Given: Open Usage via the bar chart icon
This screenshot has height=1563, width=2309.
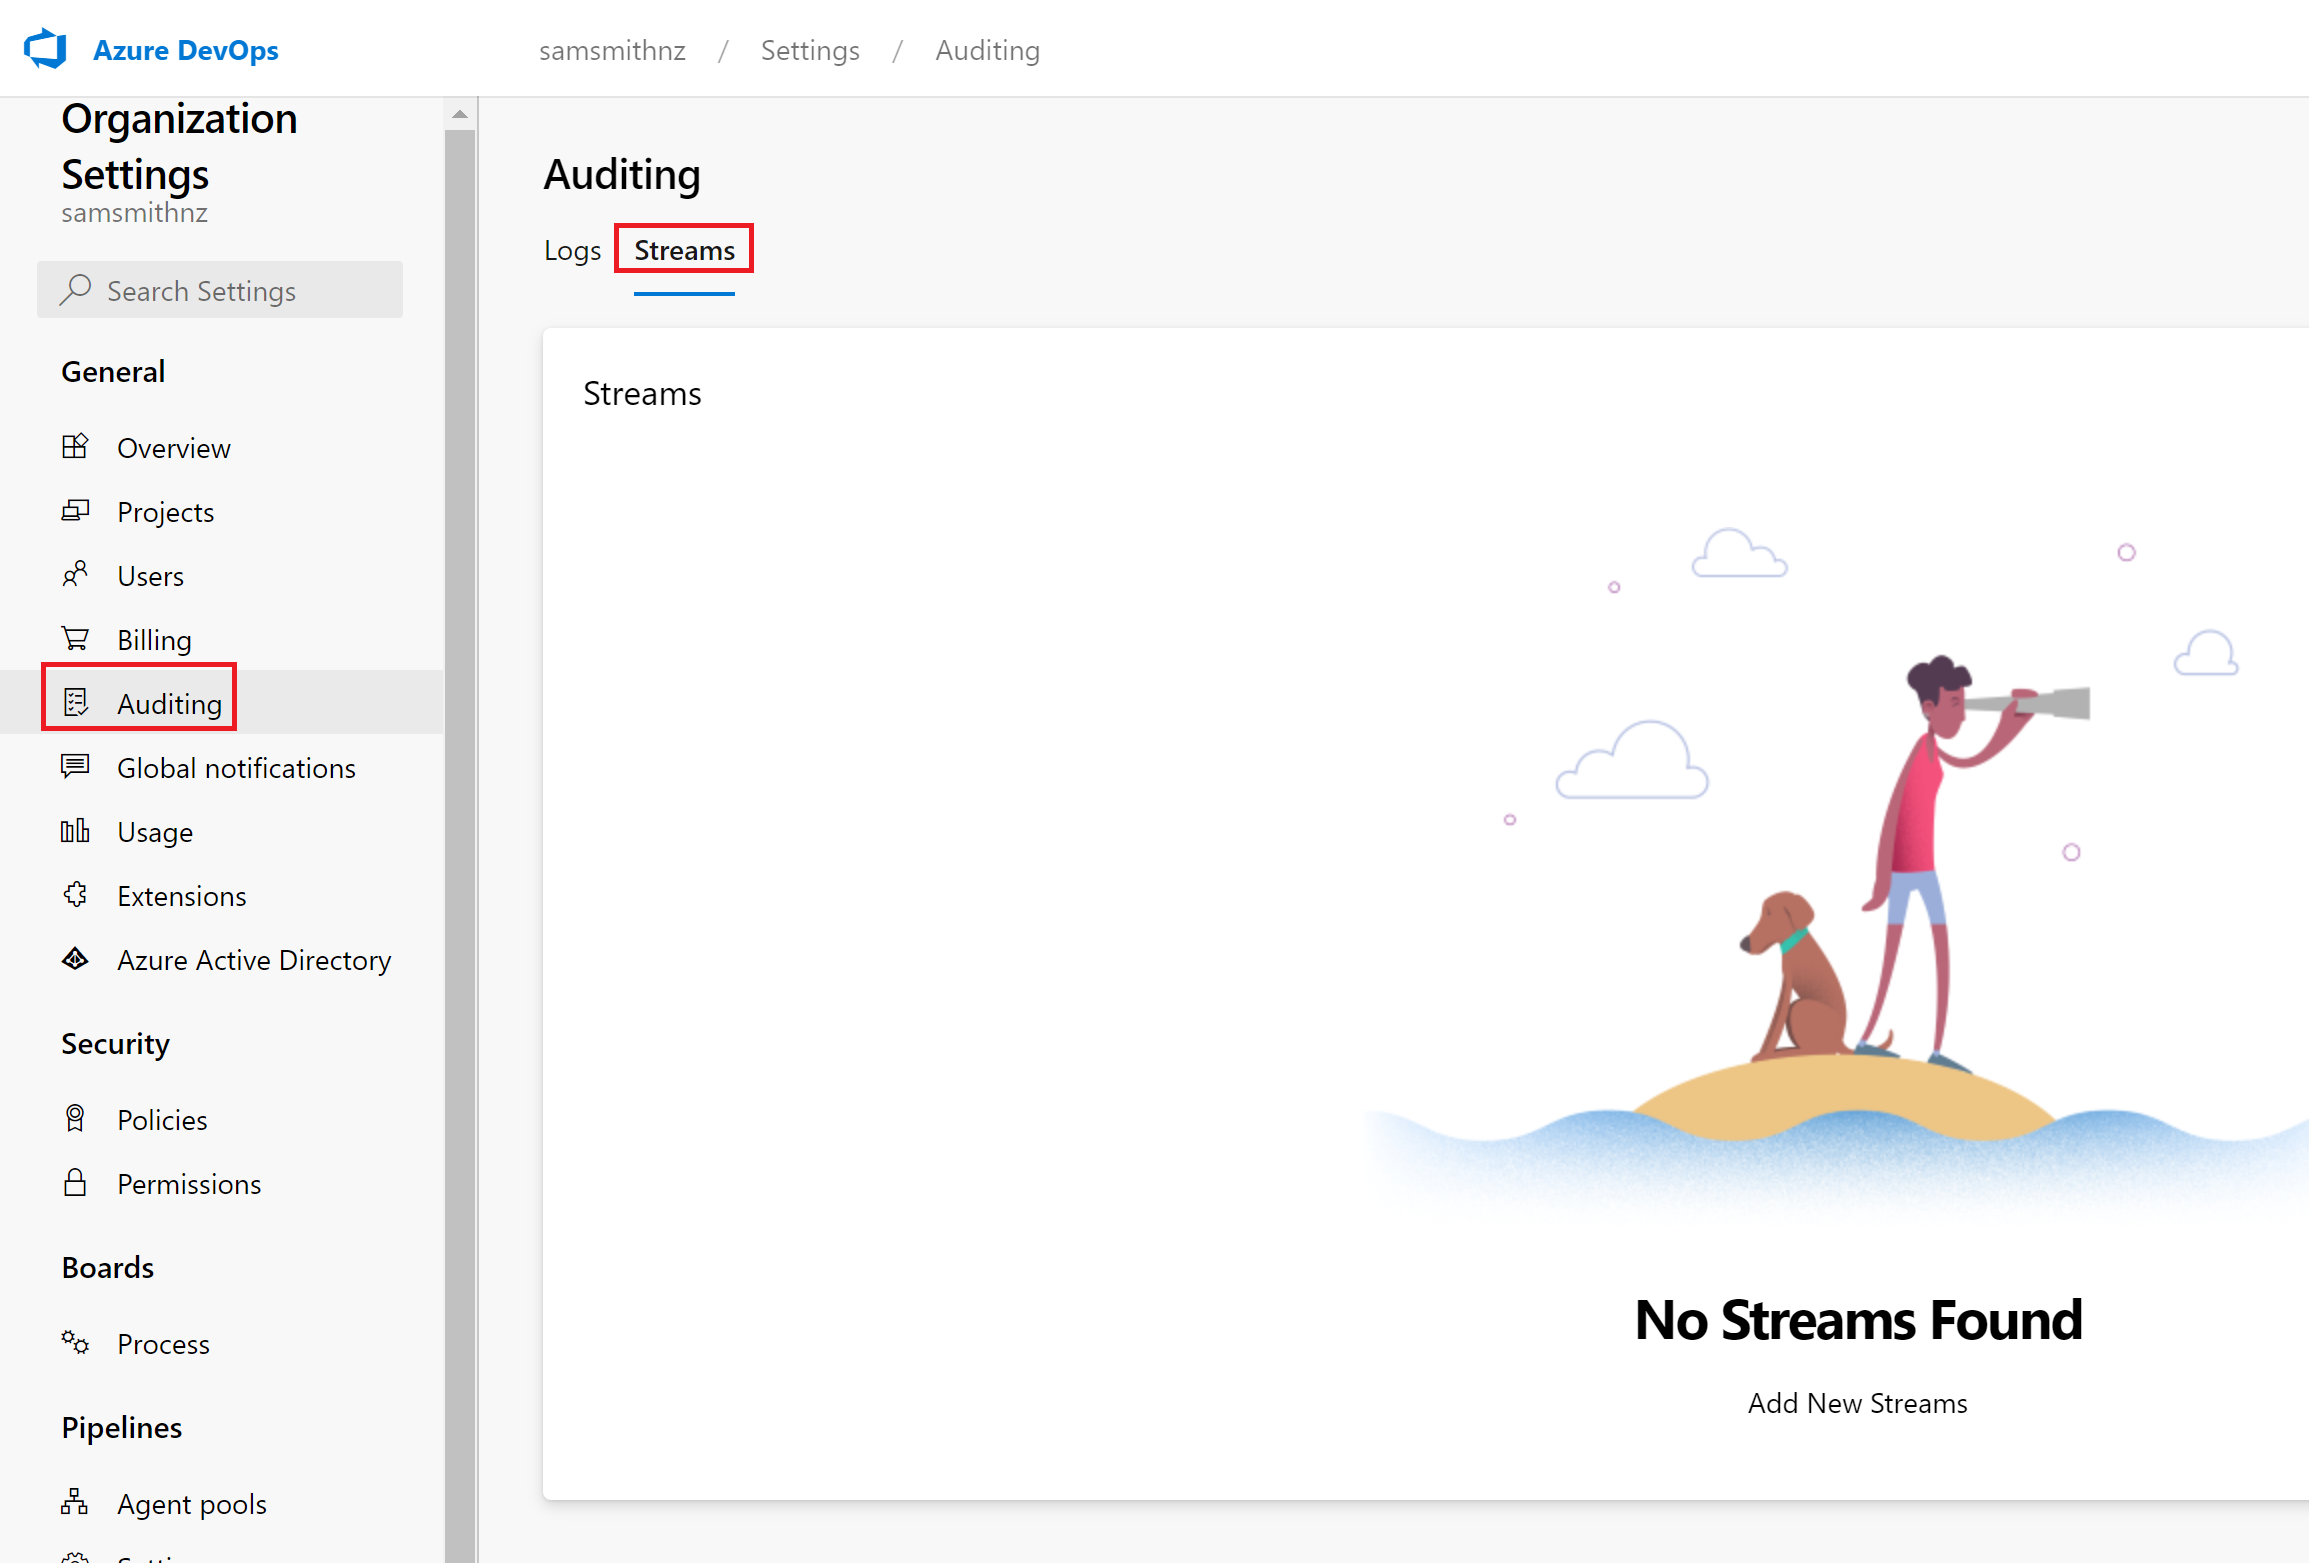Looking at the screenshot, I should pyautogui.click(x=75, y=831).
